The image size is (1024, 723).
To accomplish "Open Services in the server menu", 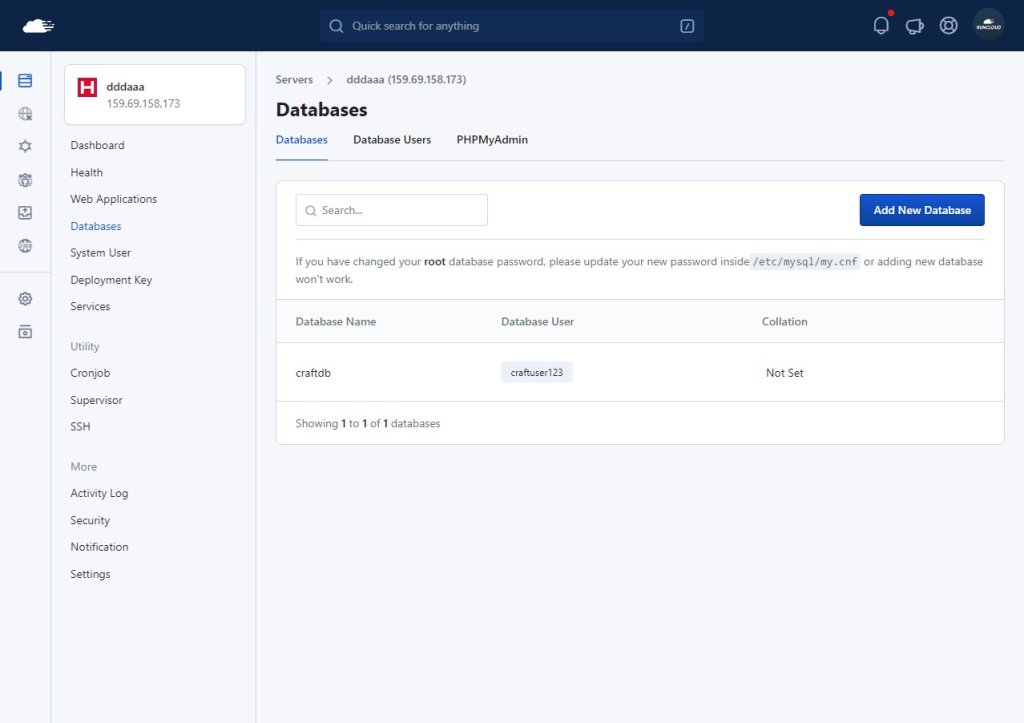I will click(x=90, y=306).
